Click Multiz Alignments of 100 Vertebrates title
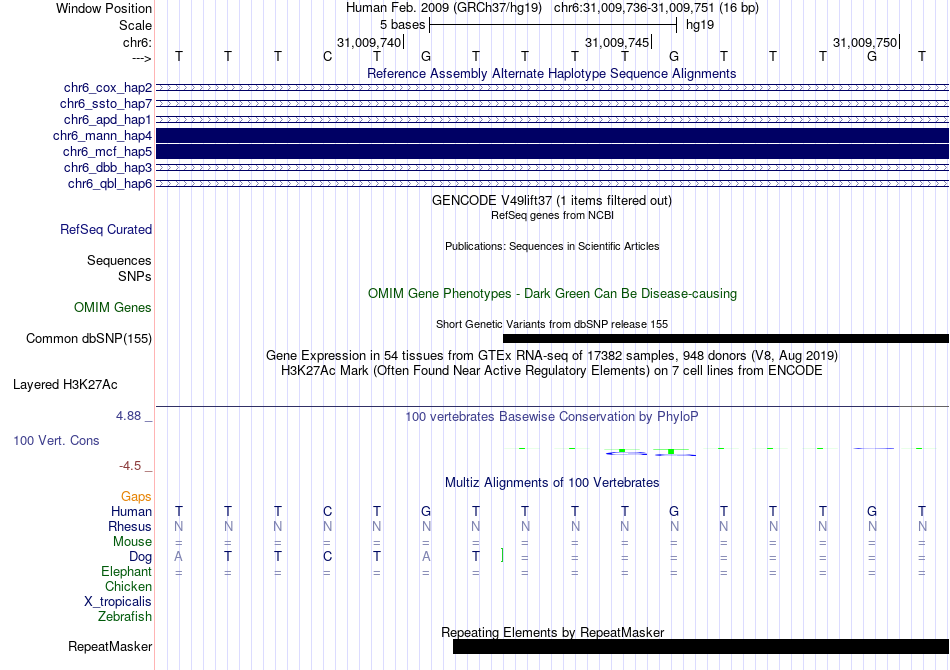Viewport: 950px width, 670px height. pyautogui.click(x=552, y=483)
